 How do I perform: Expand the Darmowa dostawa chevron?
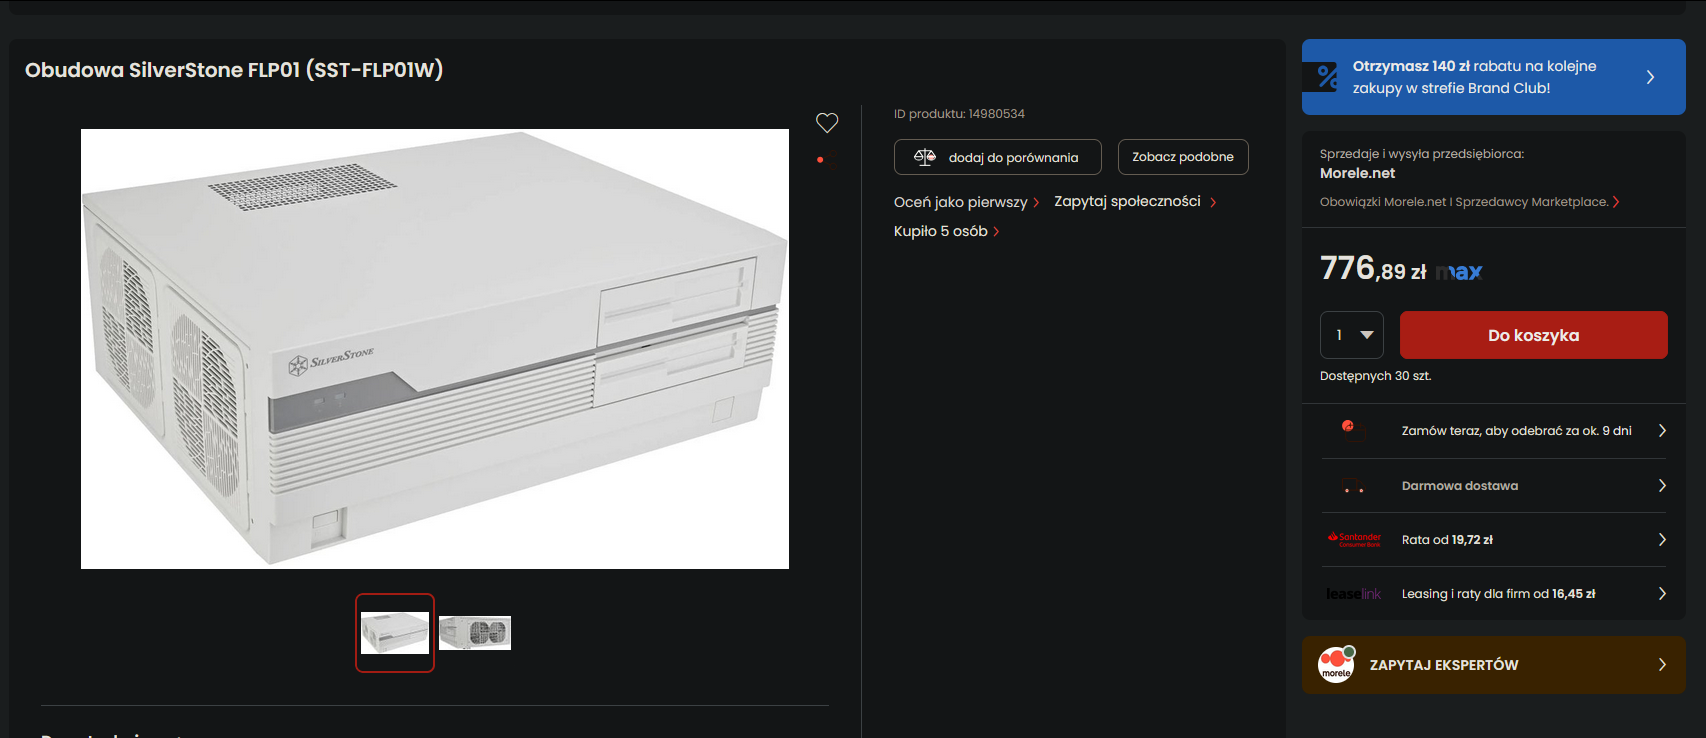tap(1662, 486)
